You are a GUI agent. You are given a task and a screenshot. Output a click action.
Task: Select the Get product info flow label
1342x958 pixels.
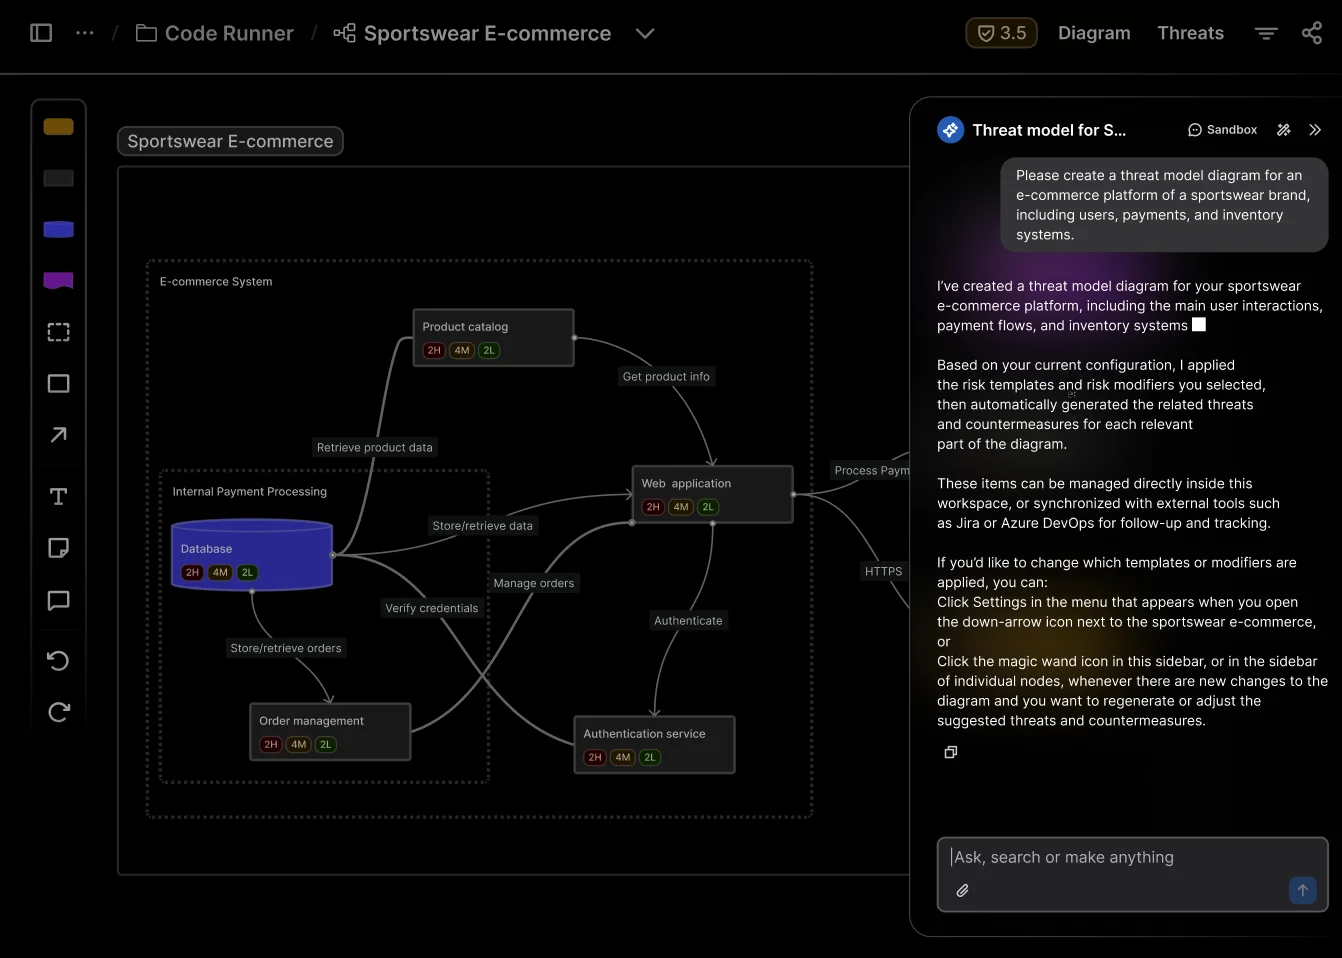[666, 377]
